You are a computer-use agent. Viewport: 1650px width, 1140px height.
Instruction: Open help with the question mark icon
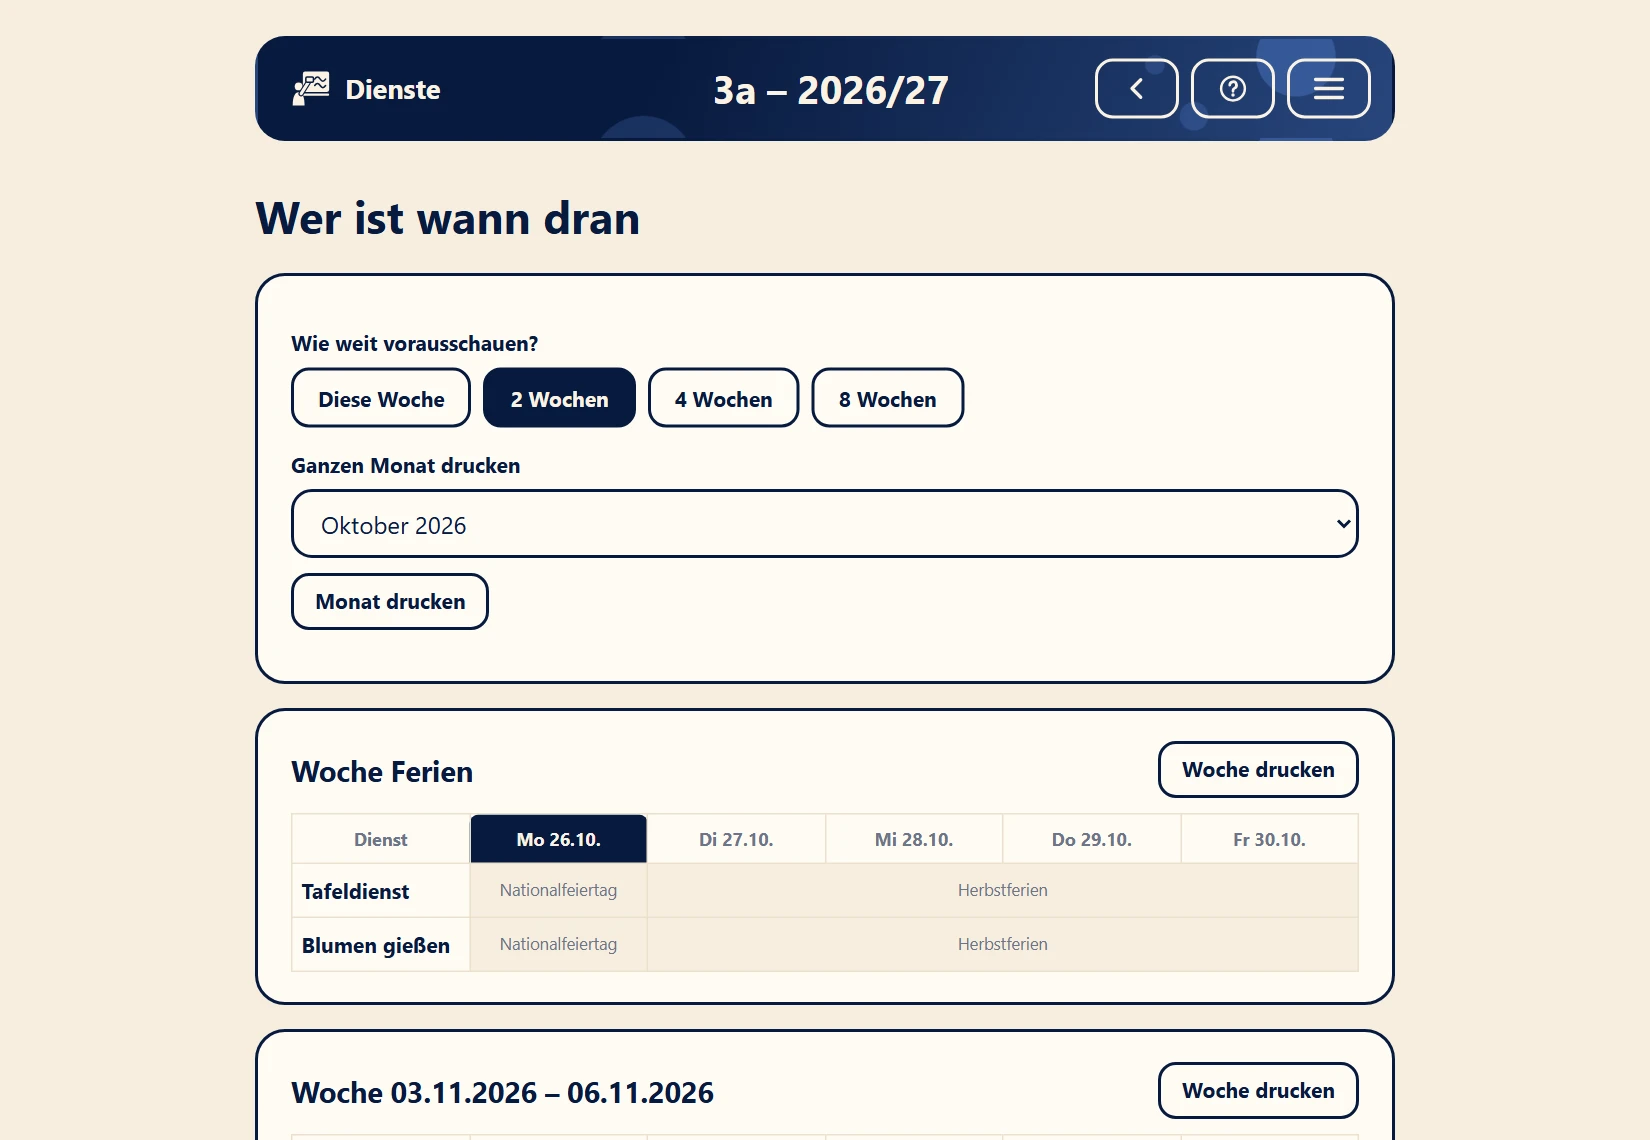pos(1232,89)
